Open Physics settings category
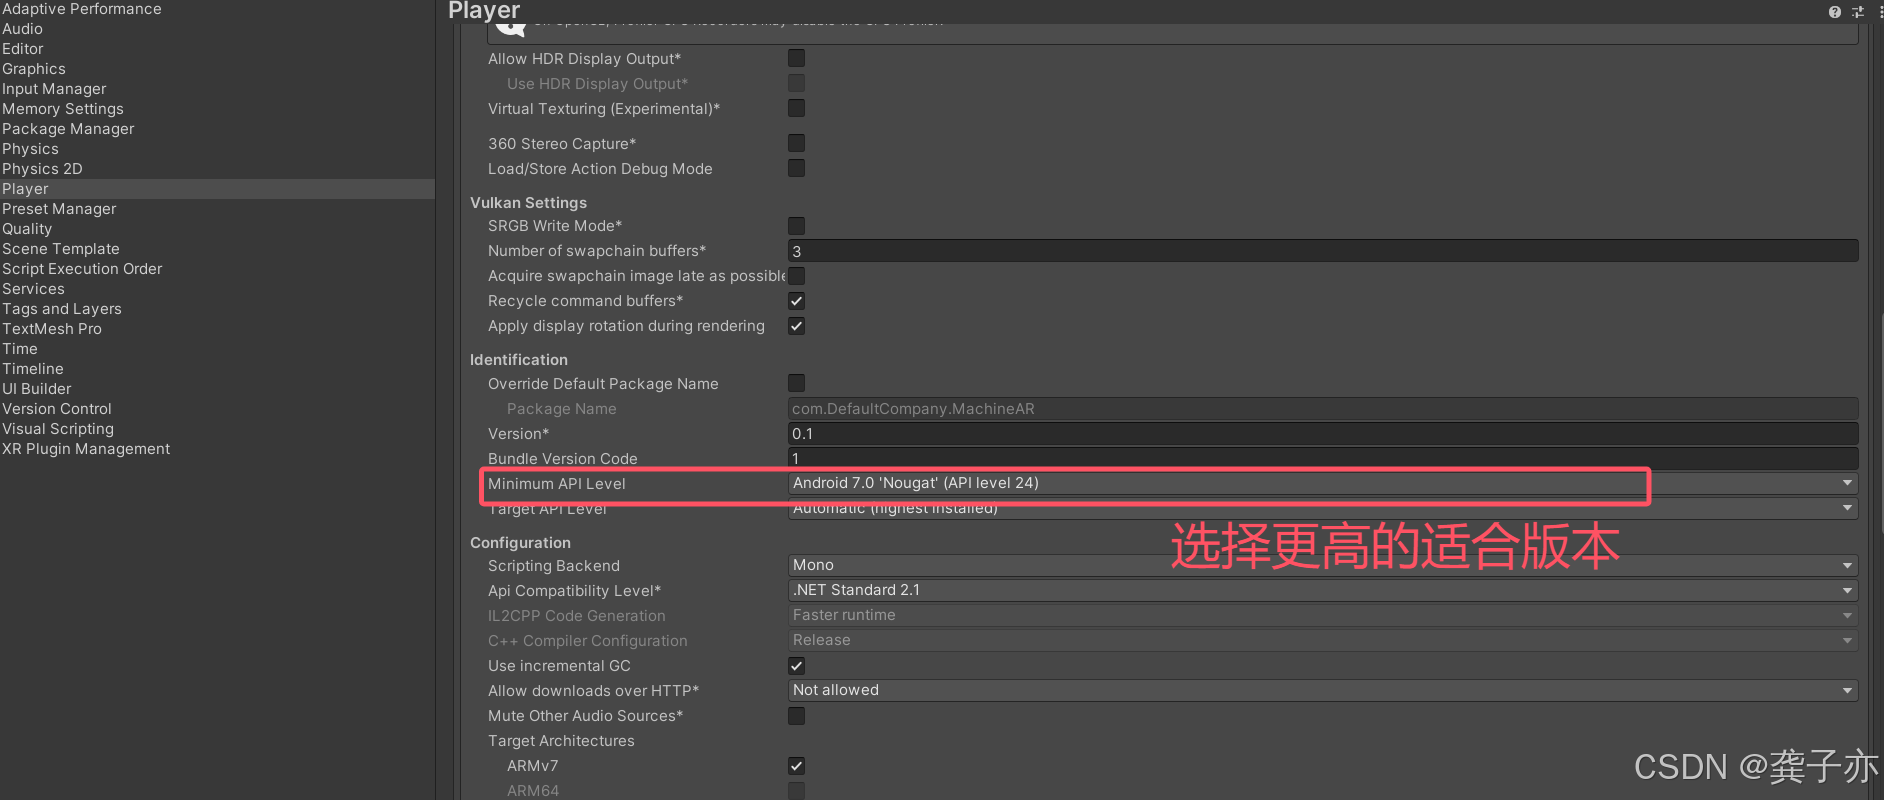 (x=30, y=149)
